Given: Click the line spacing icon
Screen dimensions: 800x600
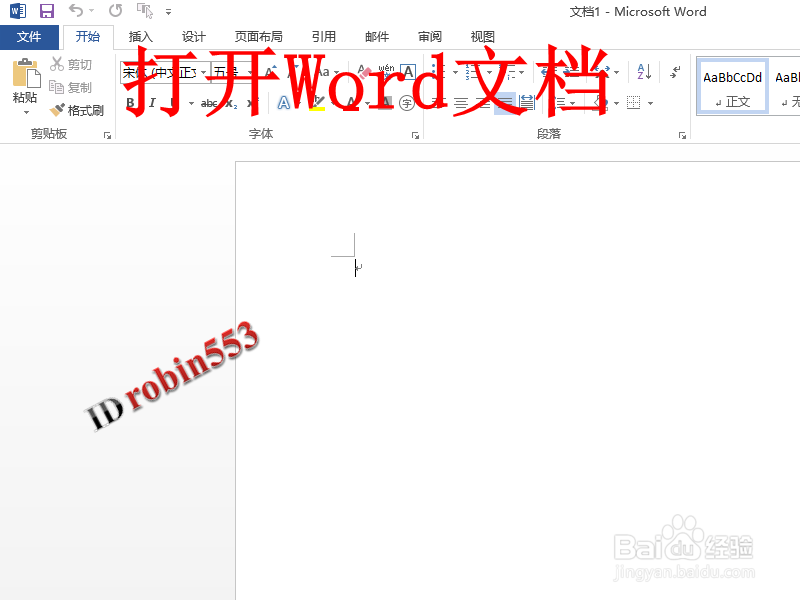Looking at the screenshot, I should coord(561,103).
